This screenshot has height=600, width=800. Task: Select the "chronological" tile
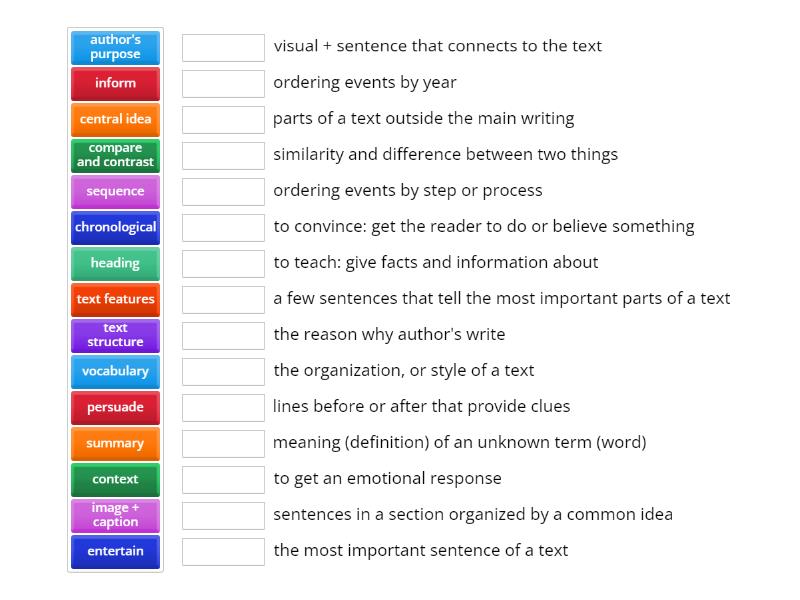pos(115,228)
